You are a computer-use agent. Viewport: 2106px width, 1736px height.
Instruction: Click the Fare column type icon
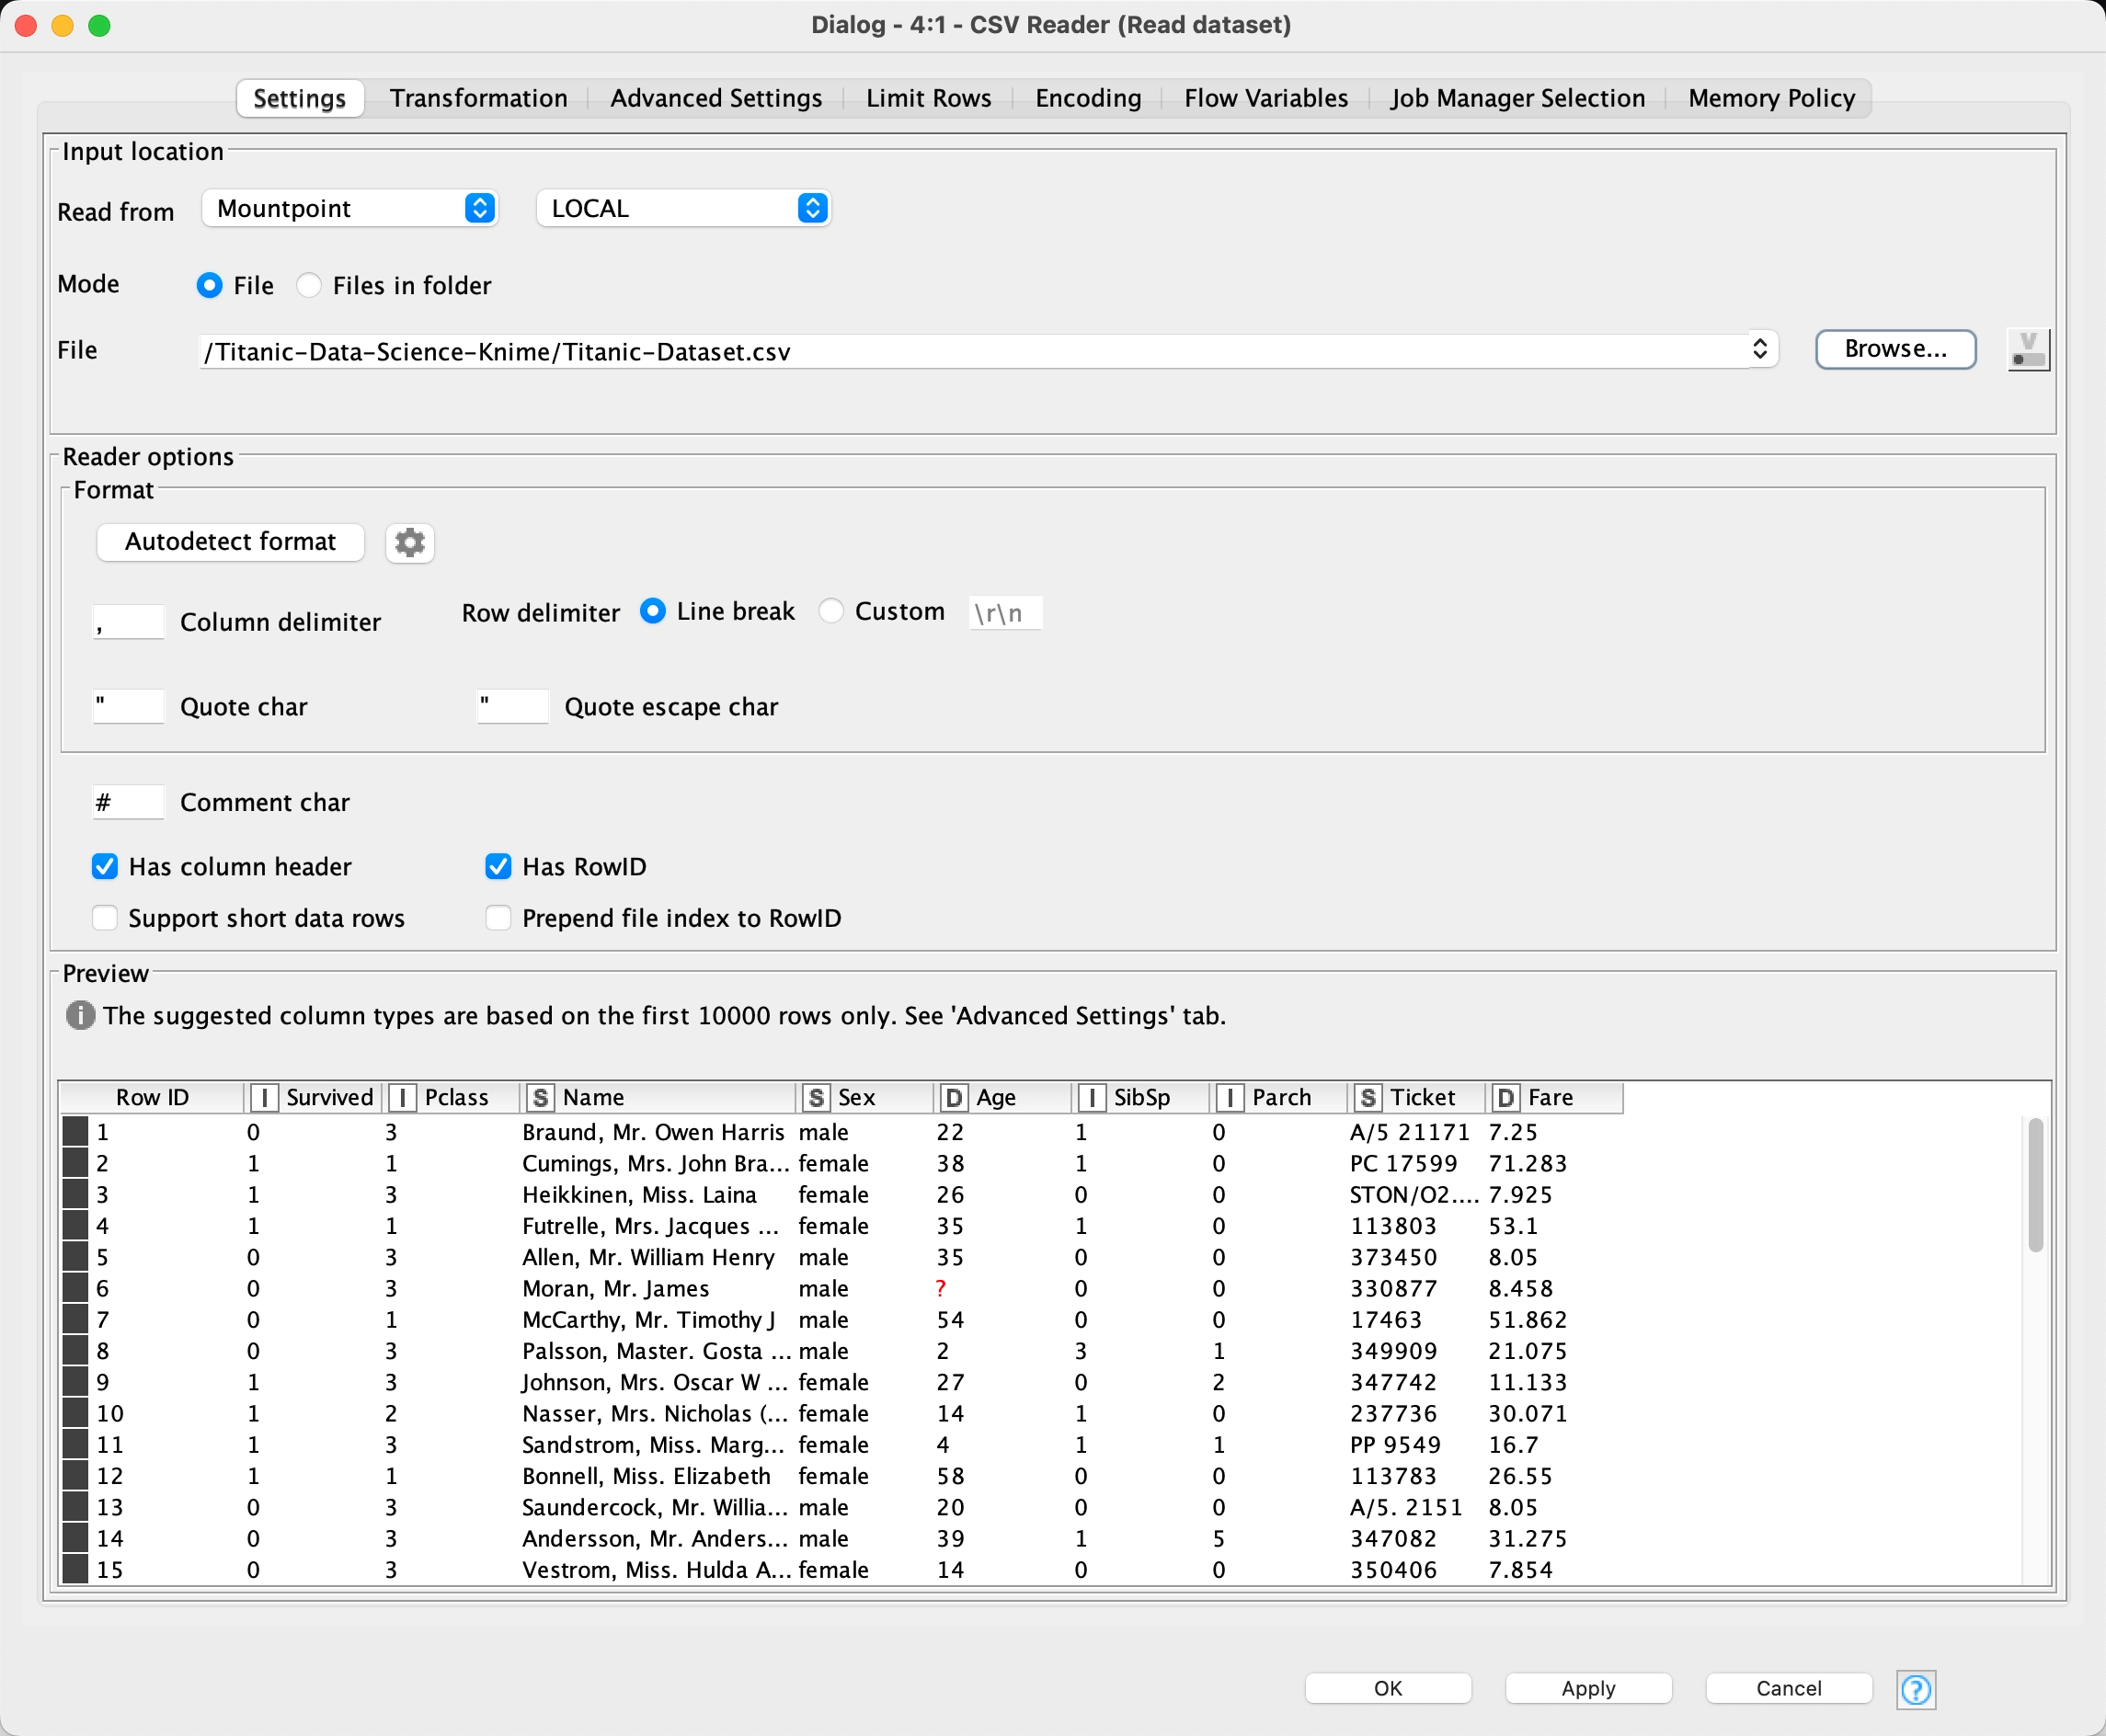(x=1505, y=1098)
